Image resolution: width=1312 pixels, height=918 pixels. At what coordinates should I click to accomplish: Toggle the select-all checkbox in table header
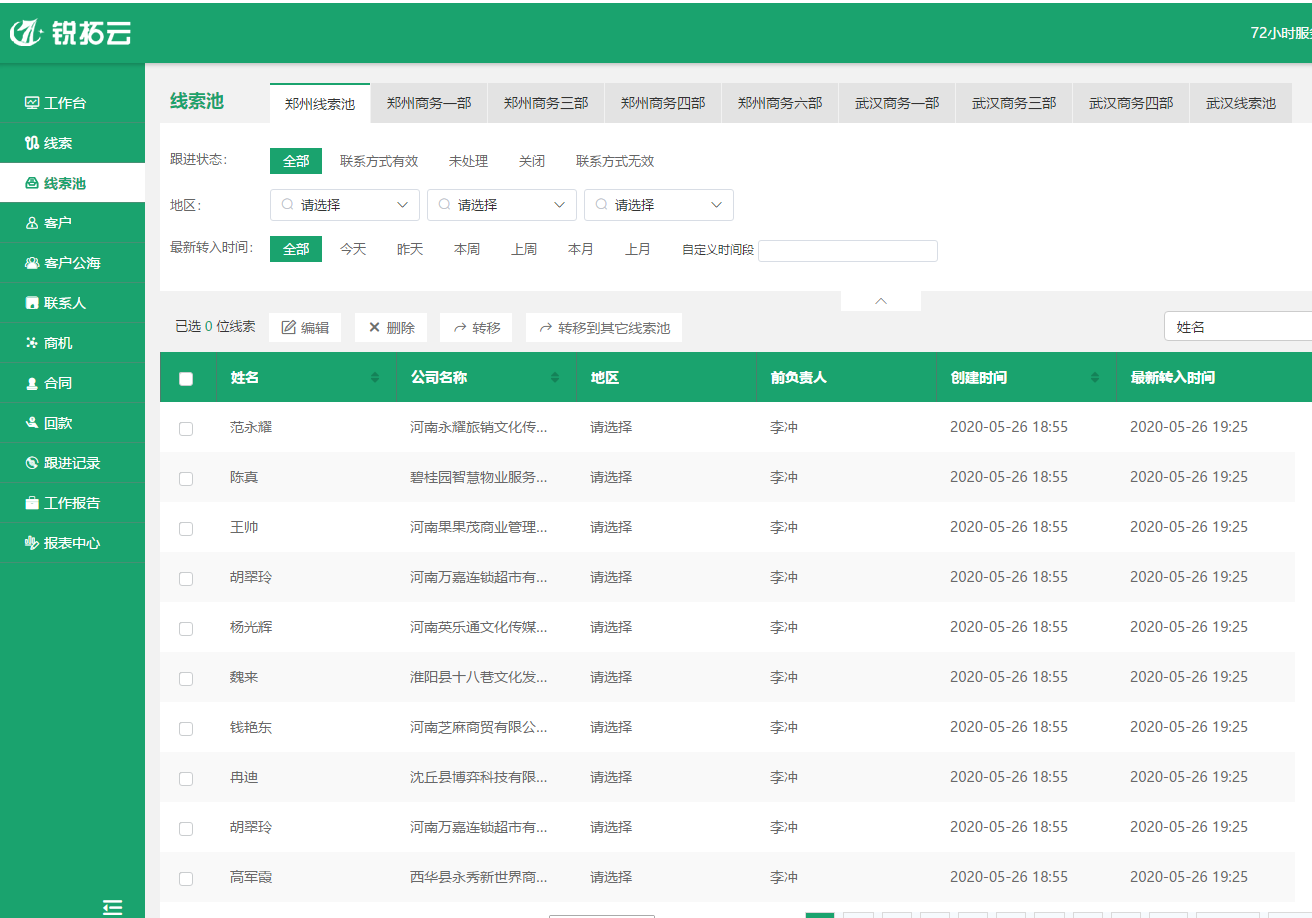pyautogui.click(x=186, y=378)
